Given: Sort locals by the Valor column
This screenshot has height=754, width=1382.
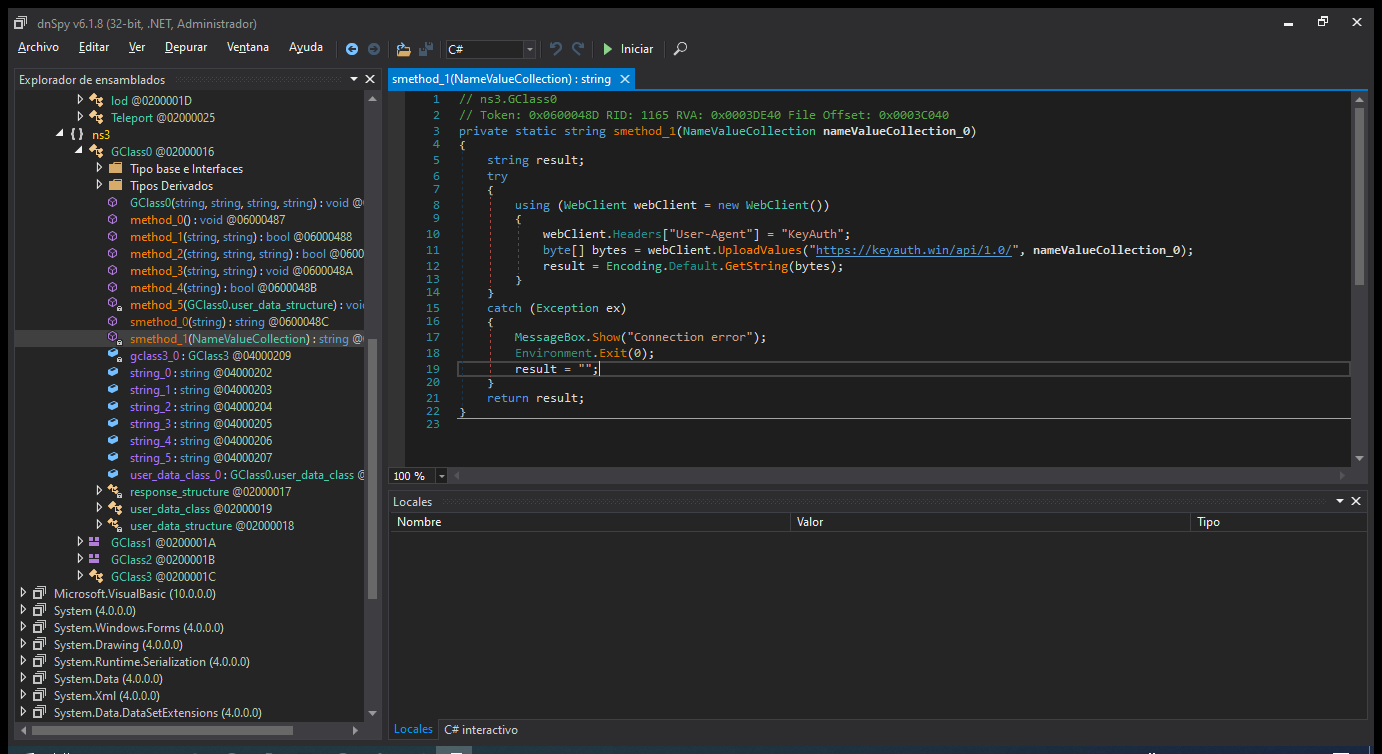Looking at the screenshot, I should [x=992, y=522].
